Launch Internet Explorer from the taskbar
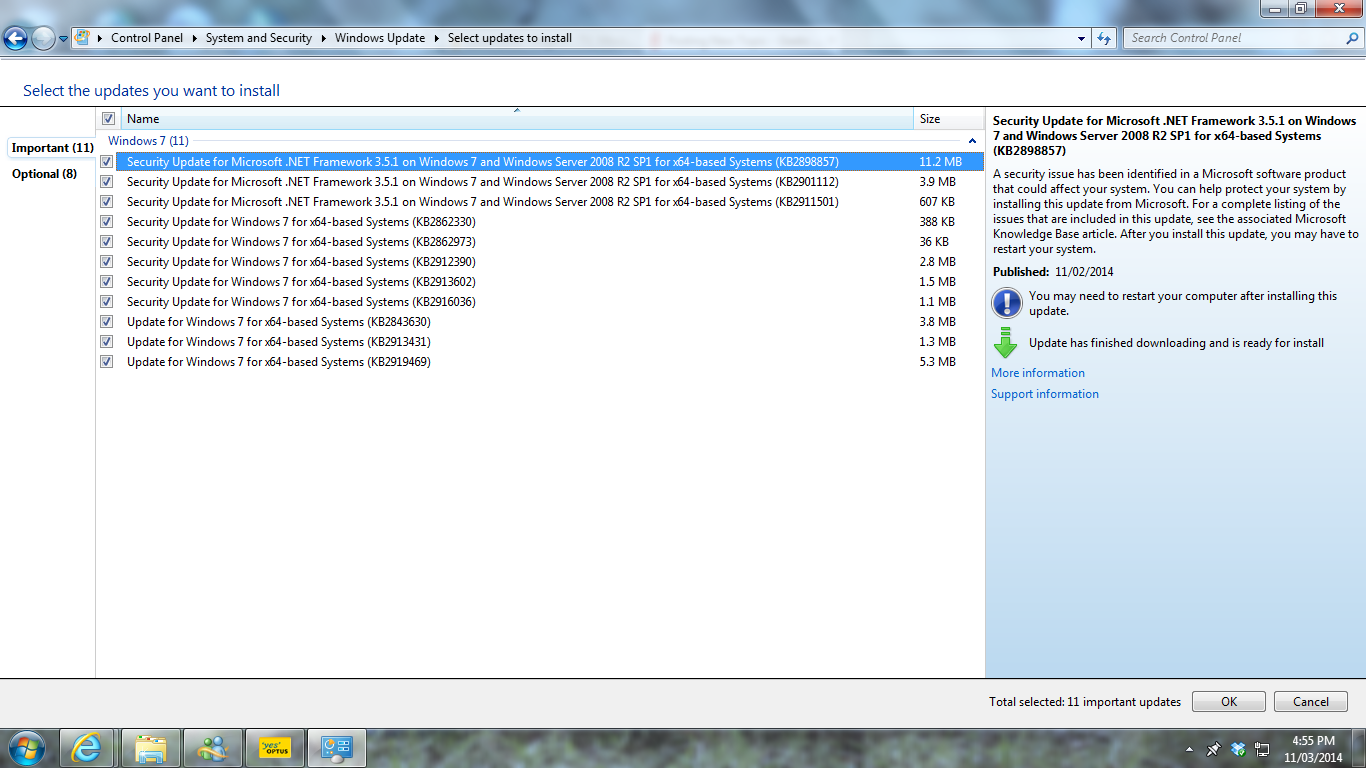The image size is (1366, 768). pos(87,748)
